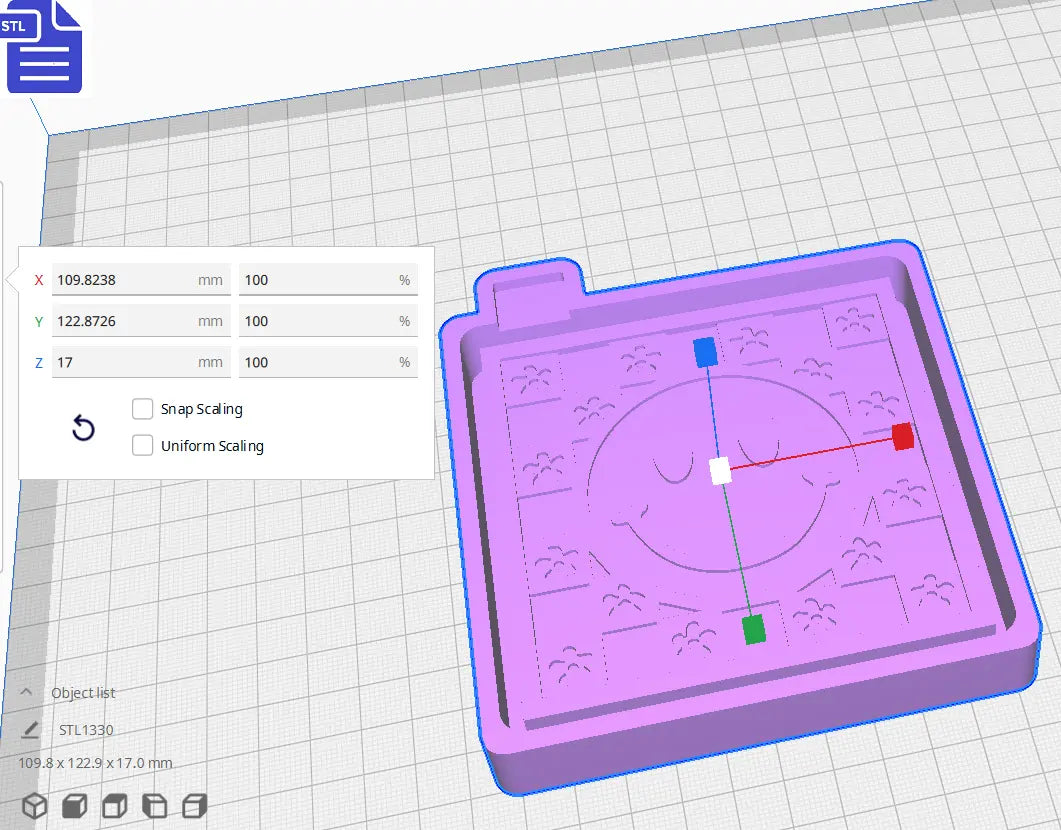Select STL1330 in the object list
The image size is (1061, 830).
pyautogui.click(x=88, y=729)
